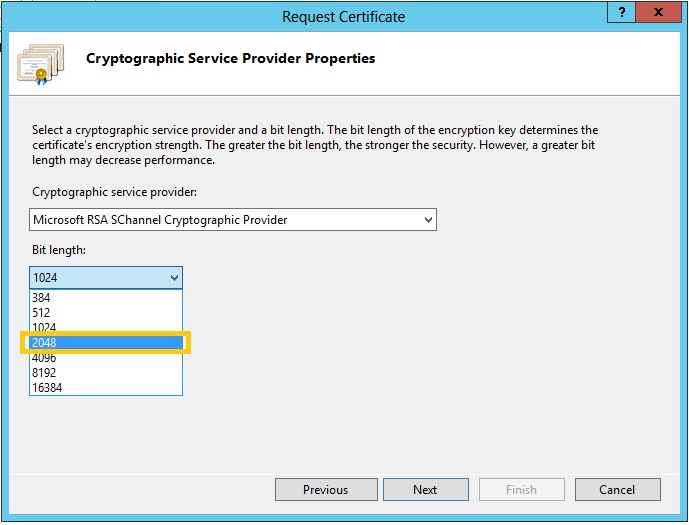
Task: Go back with the Previous button
Action: pos(325,490)
